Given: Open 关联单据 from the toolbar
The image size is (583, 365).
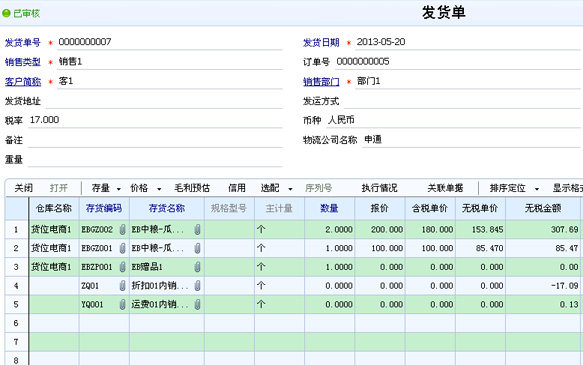Looking at the screenshot, I should point(445,188).
